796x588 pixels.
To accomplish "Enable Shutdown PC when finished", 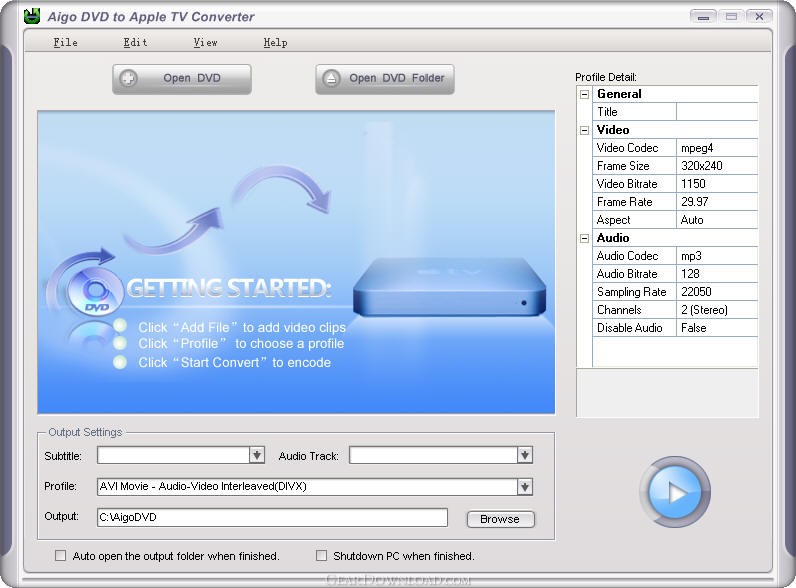I will point(321,556).
